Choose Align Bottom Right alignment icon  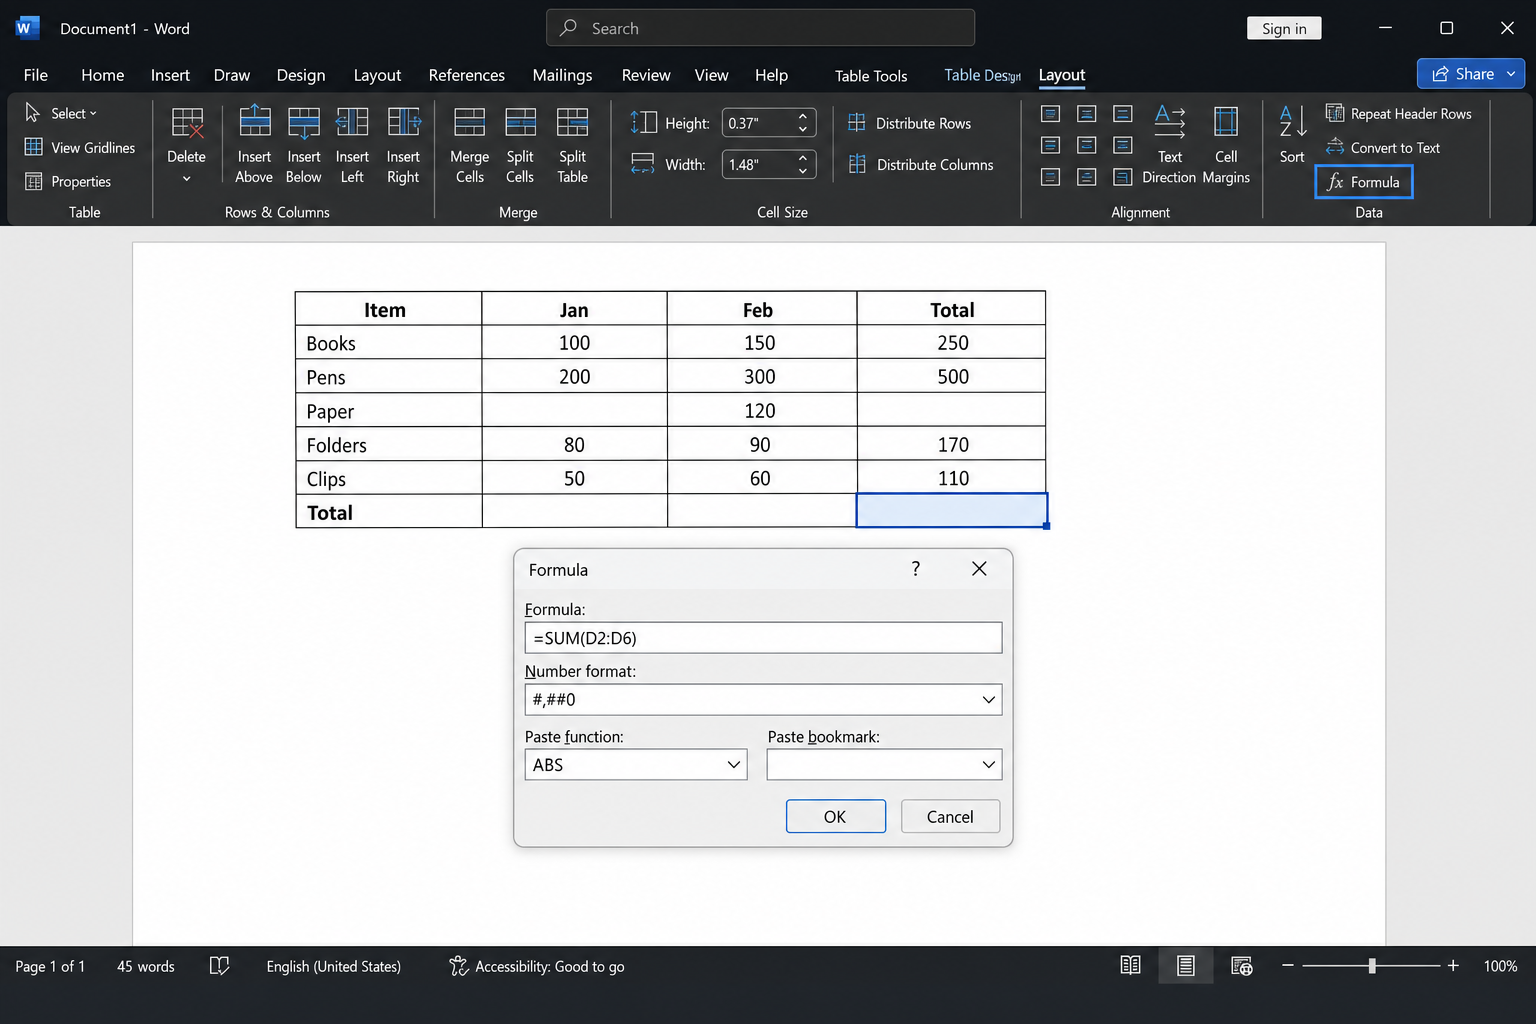pyautogui.click(x=1123, y=177)
